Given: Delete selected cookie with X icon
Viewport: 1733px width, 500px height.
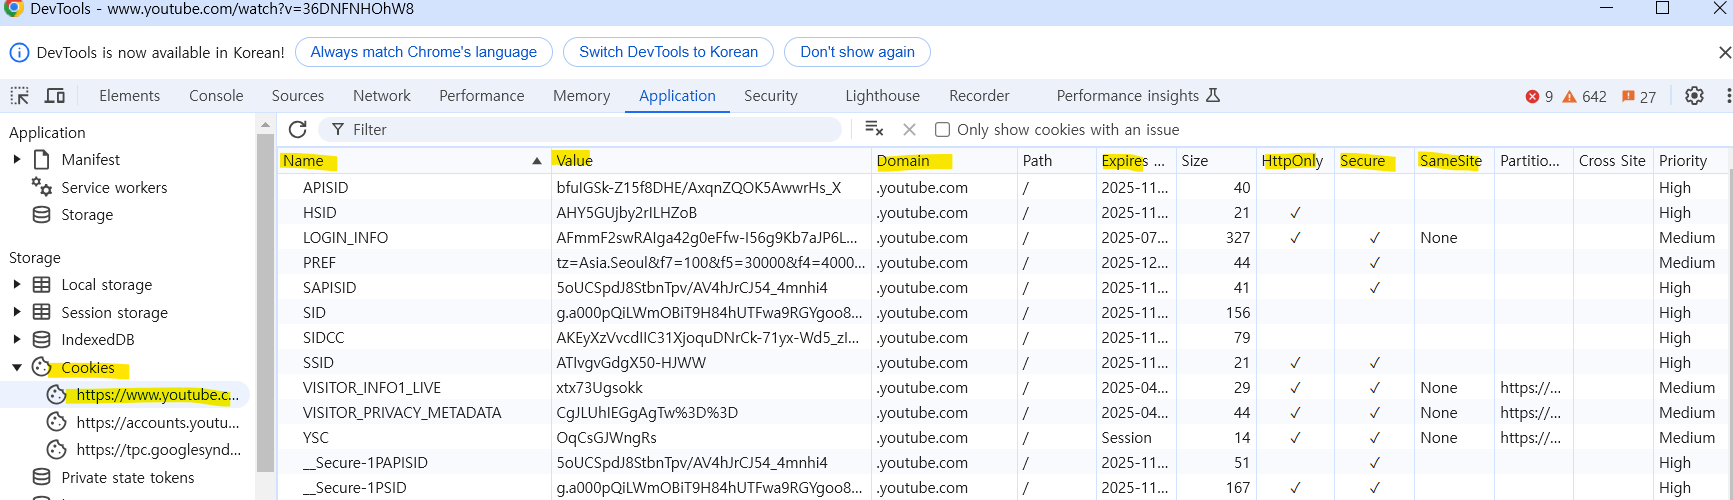Looking at the screenshot, I should pos(909,129).
